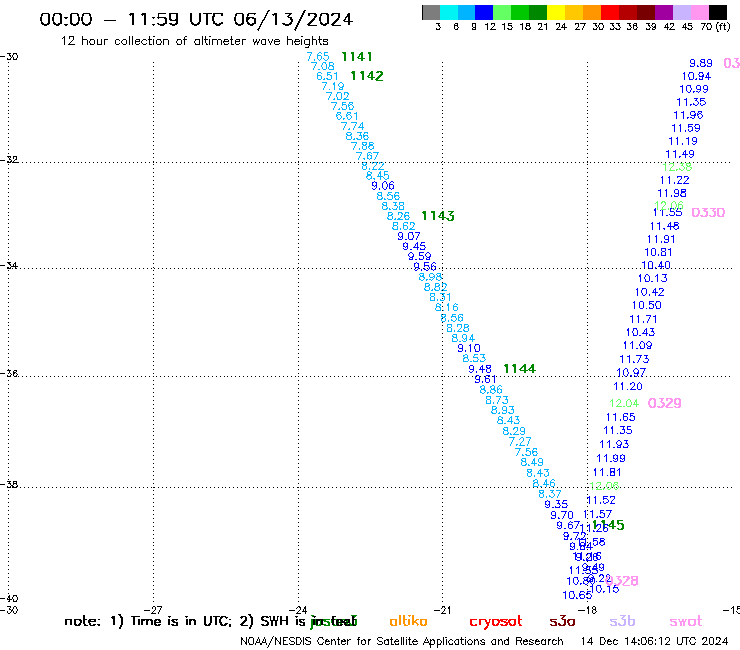Click wave height value 7.27
This screenshot has height=650, width=740.
[520, 441]
